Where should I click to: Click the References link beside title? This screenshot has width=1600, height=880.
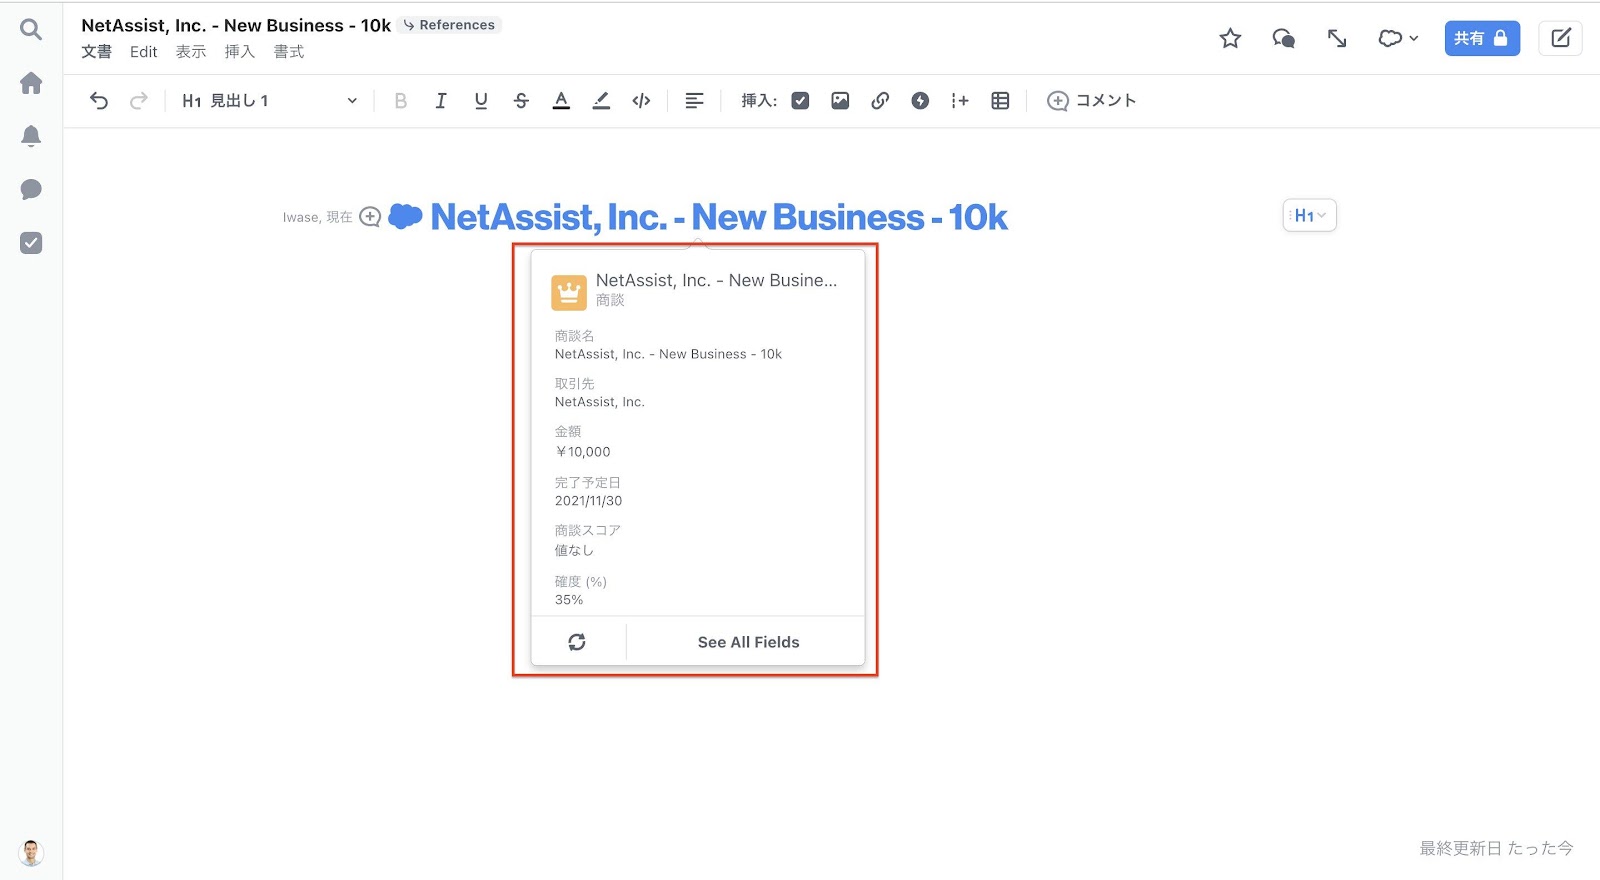tap(449, 25)
